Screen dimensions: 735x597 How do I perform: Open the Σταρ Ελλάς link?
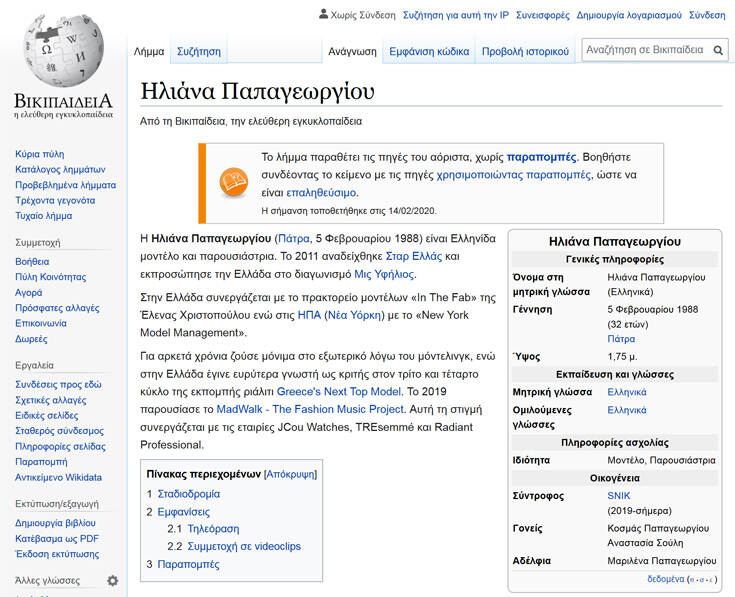413,257
